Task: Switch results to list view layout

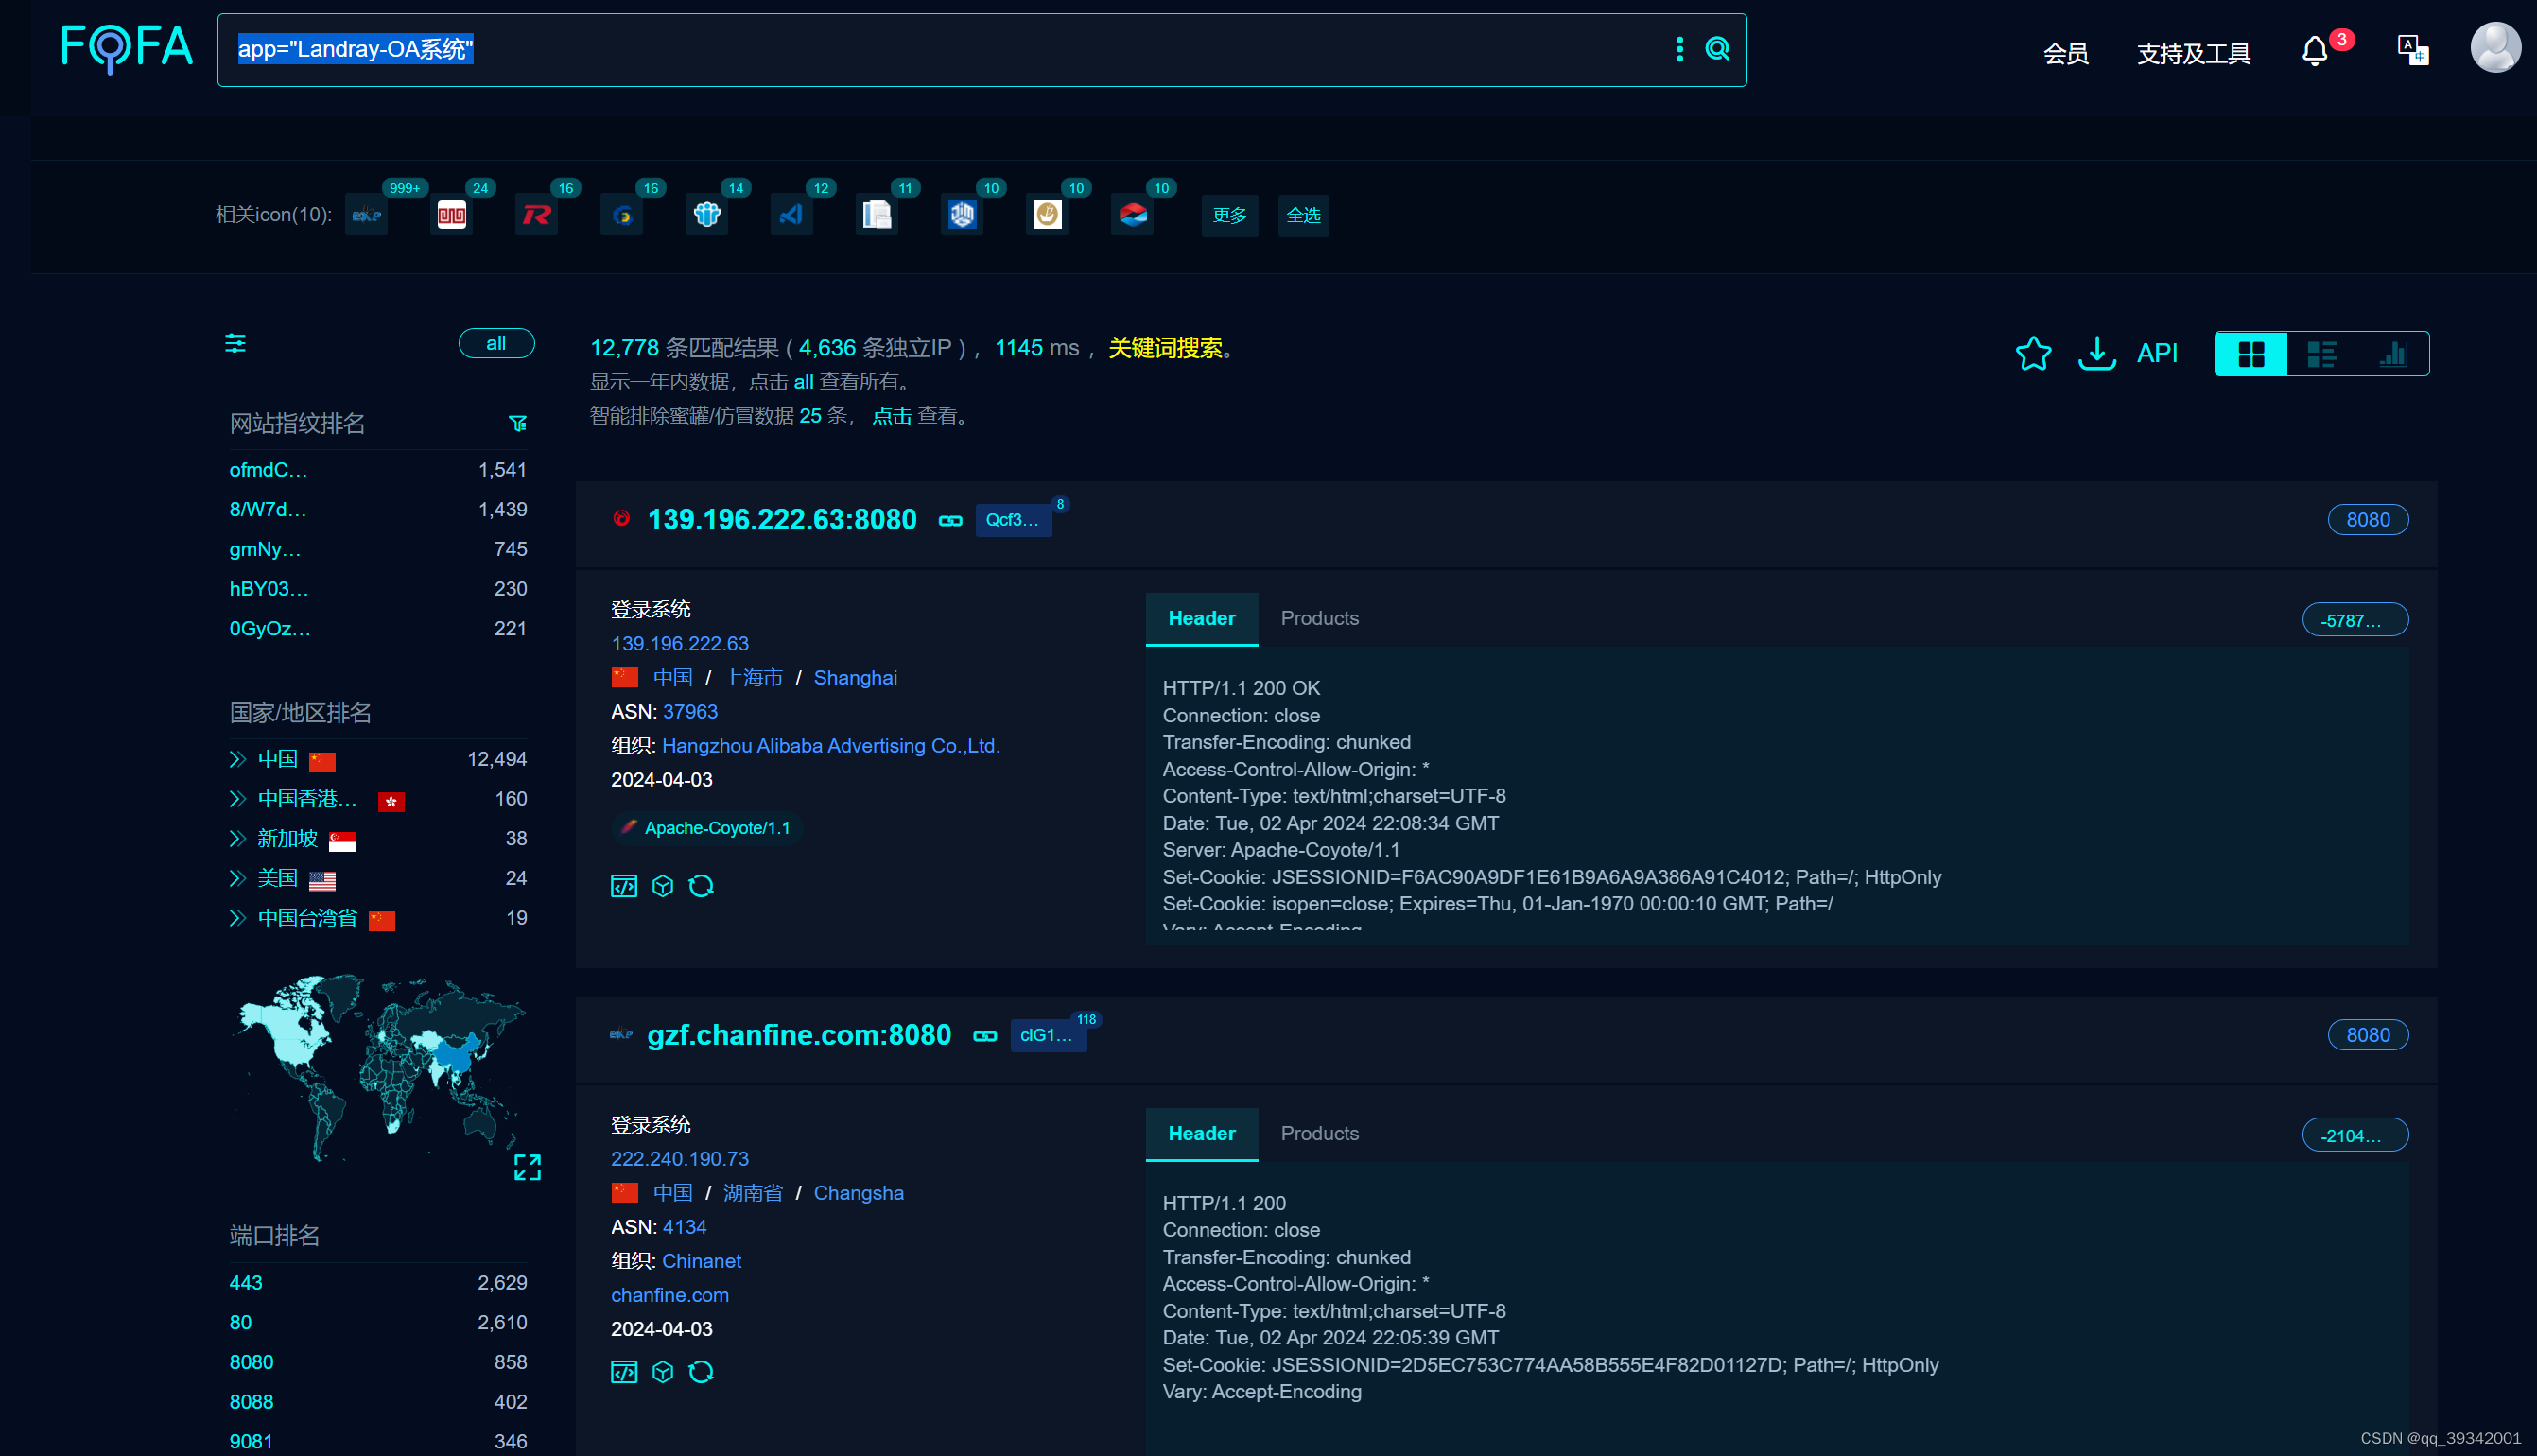Action: pos(2322,353)
